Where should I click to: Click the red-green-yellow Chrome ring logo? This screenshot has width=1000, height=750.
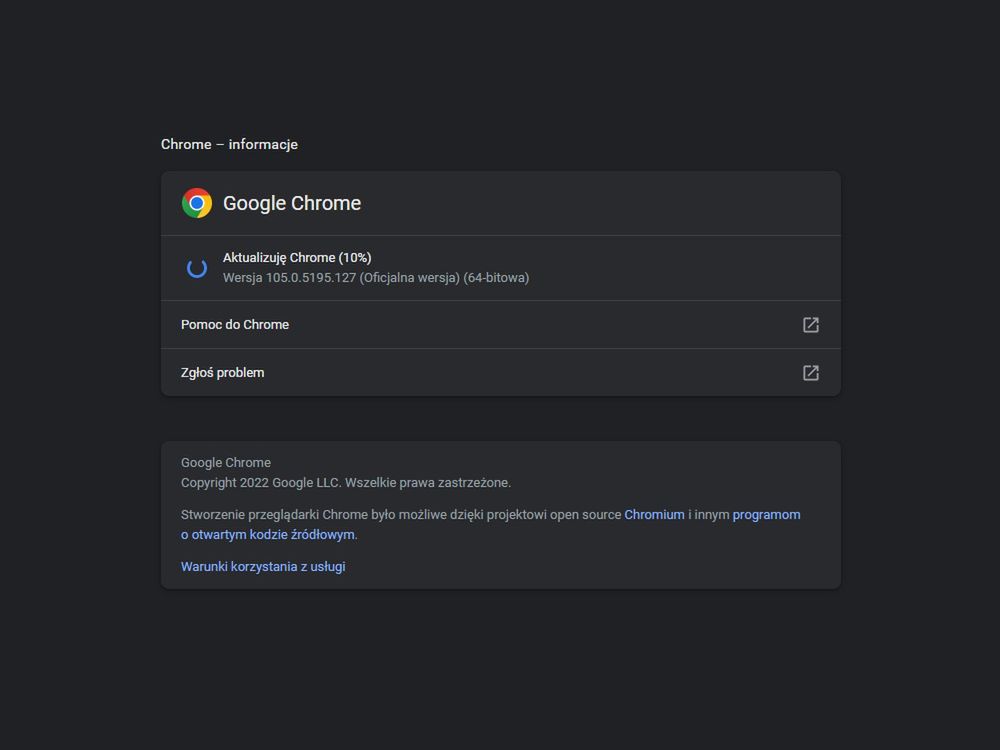click(197, 203)
